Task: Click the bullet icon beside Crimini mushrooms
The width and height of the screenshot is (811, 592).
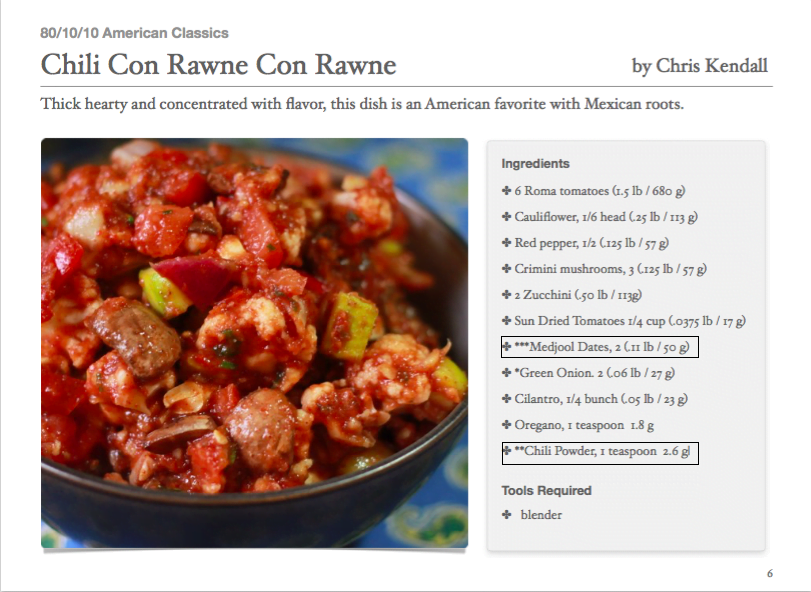Action: click(506, 268)
